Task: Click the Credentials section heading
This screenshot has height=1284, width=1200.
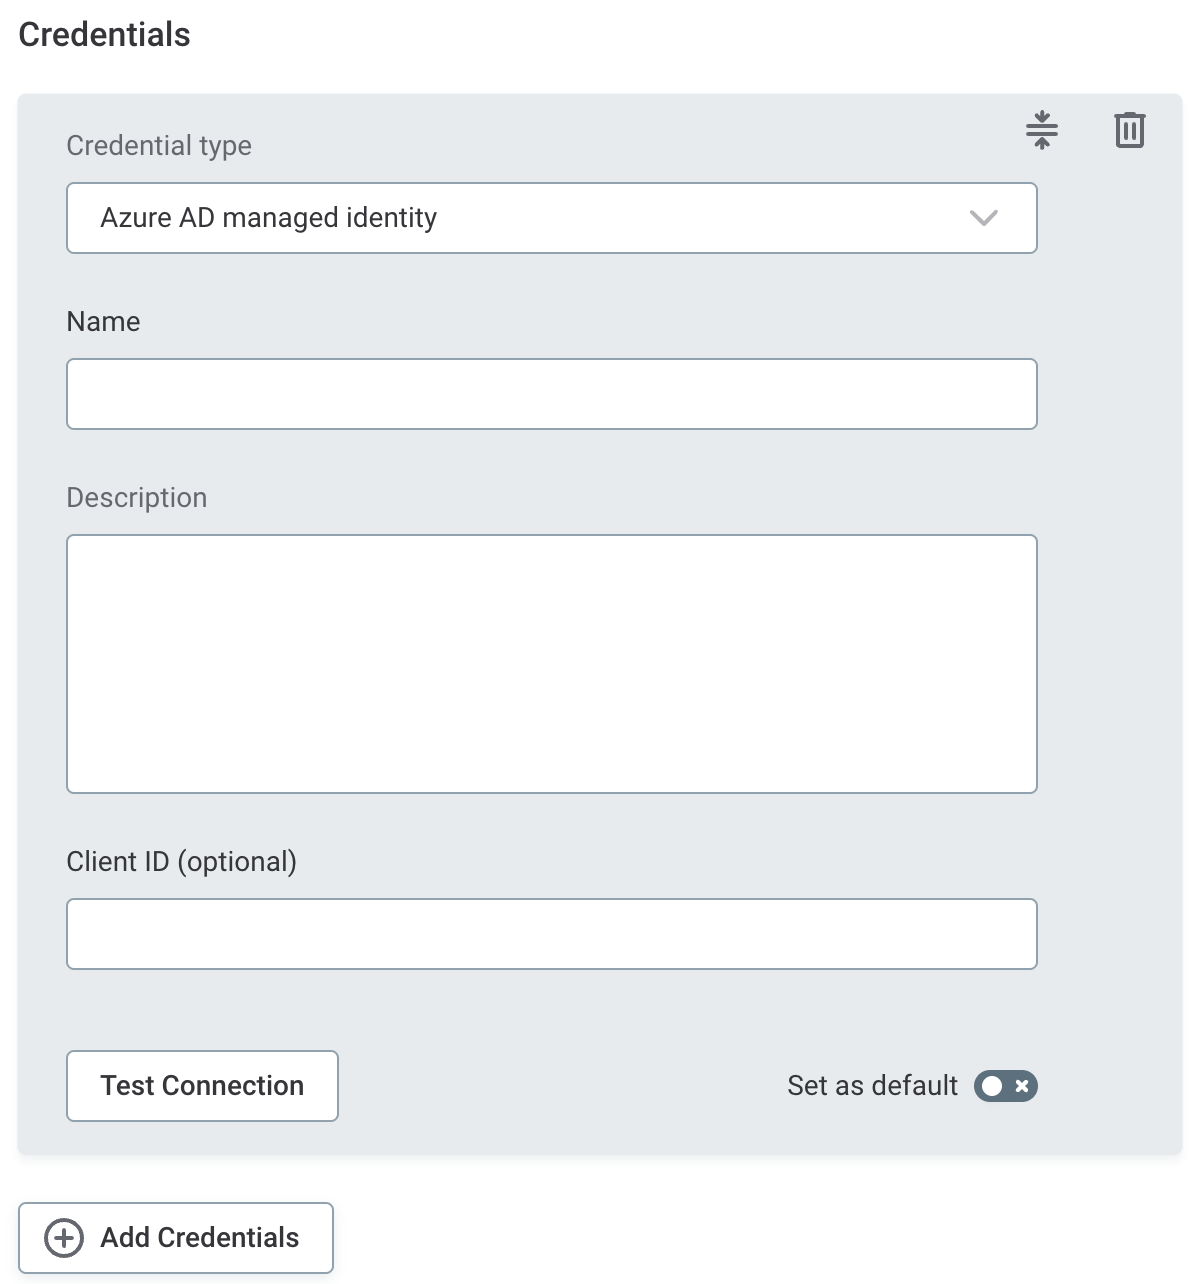Action: [x=104, y=35]
